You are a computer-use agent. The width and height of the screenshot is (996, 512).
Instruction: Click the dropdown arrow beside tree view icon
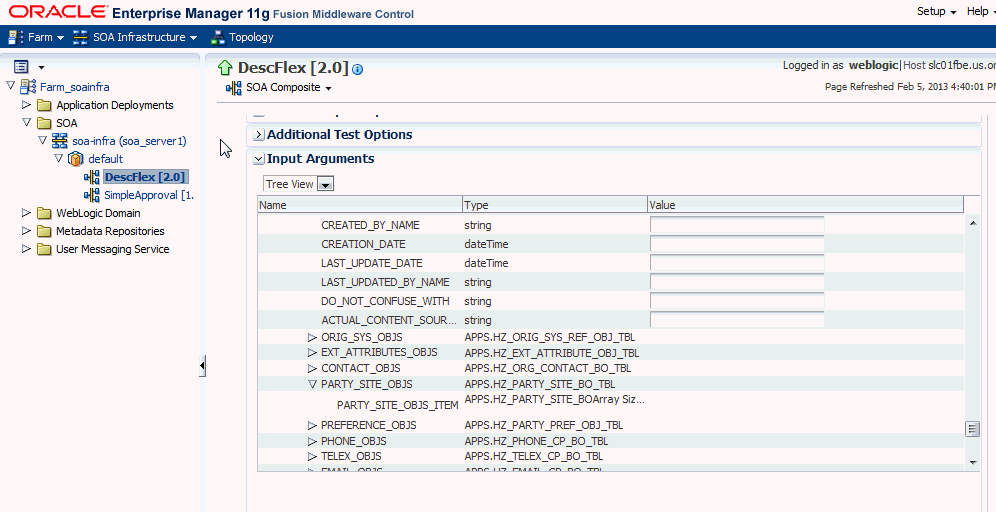point(41,67)
